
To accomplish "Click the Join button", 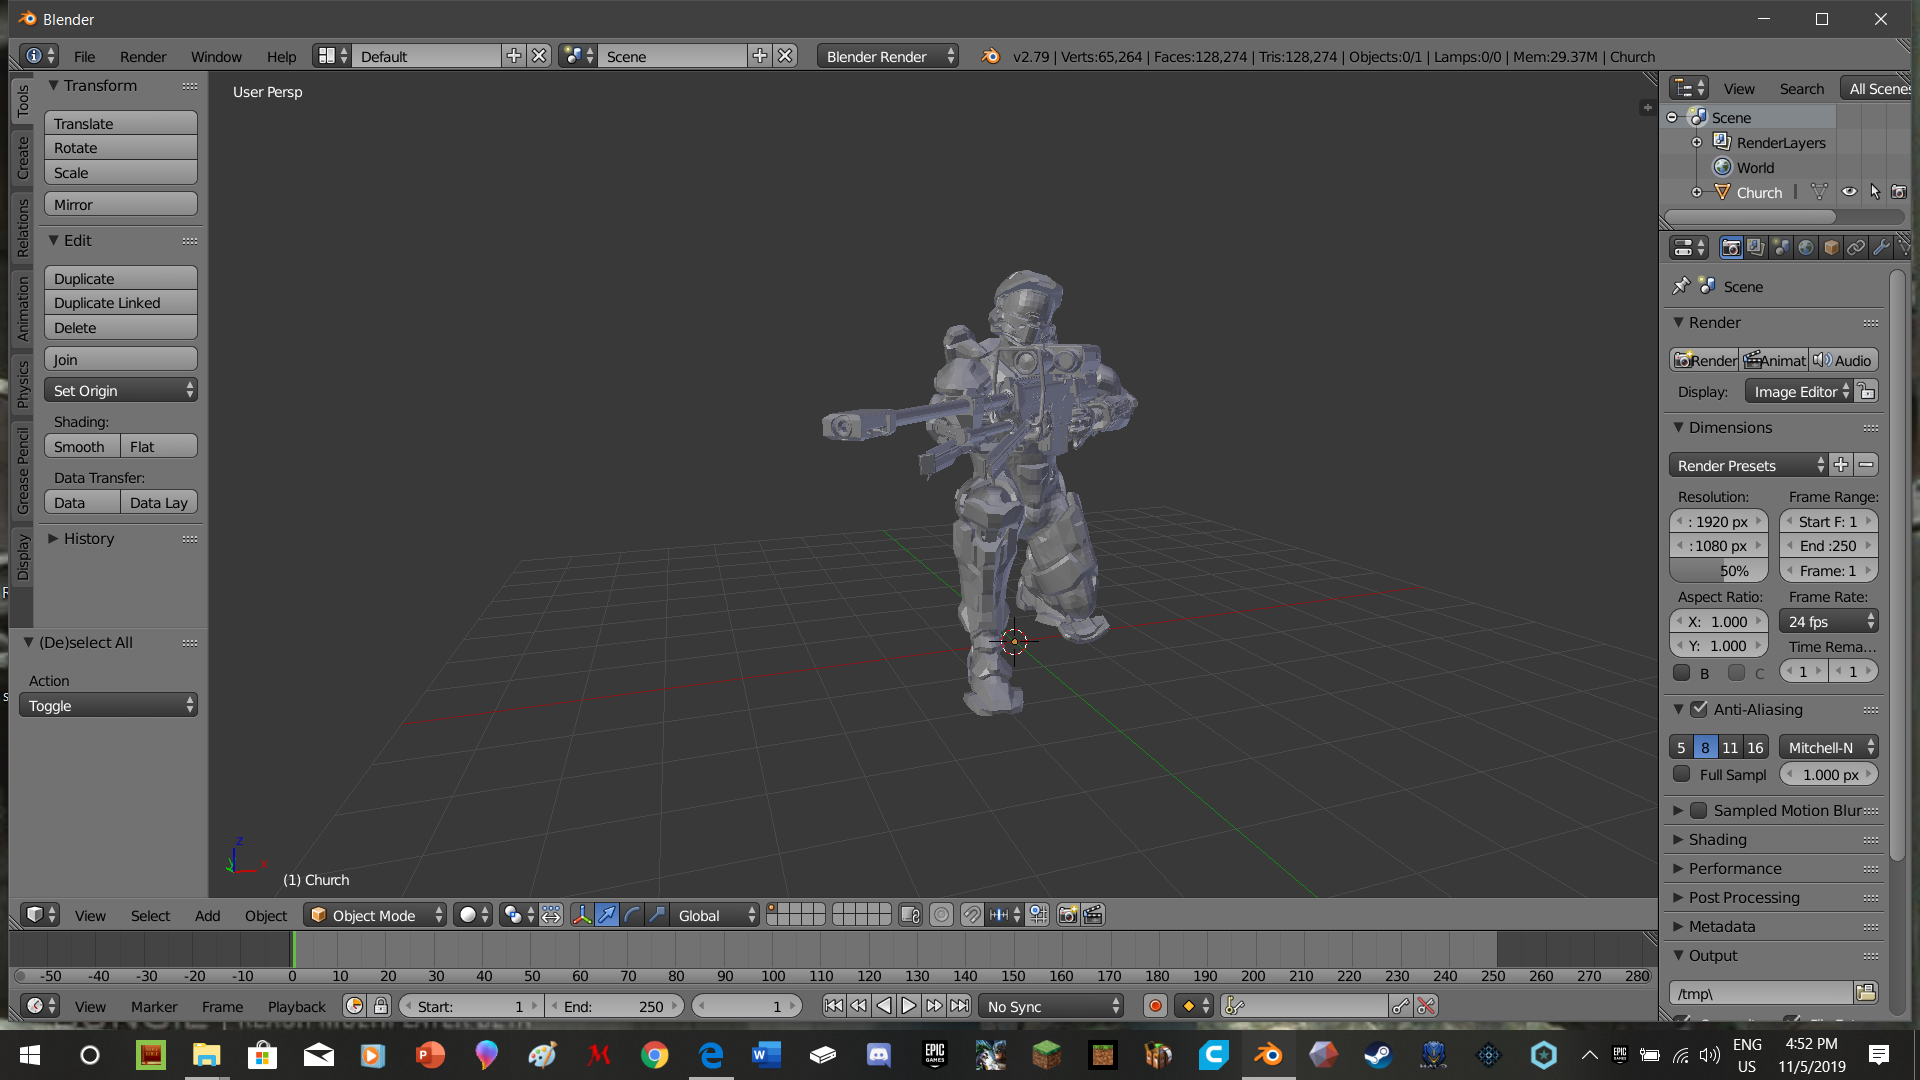I will coord(121,359).
